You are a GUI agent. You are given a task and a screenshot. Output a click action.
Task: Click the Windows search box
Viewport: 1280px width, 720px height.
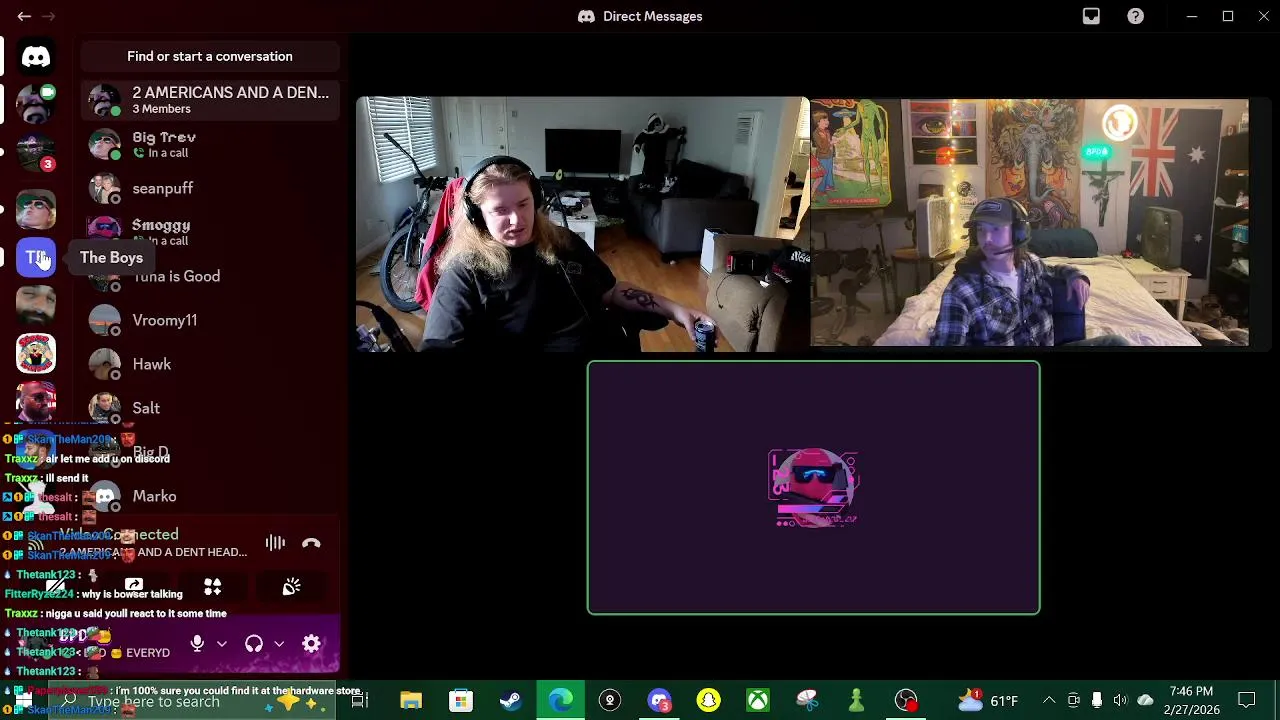click(x=190, y=701)
